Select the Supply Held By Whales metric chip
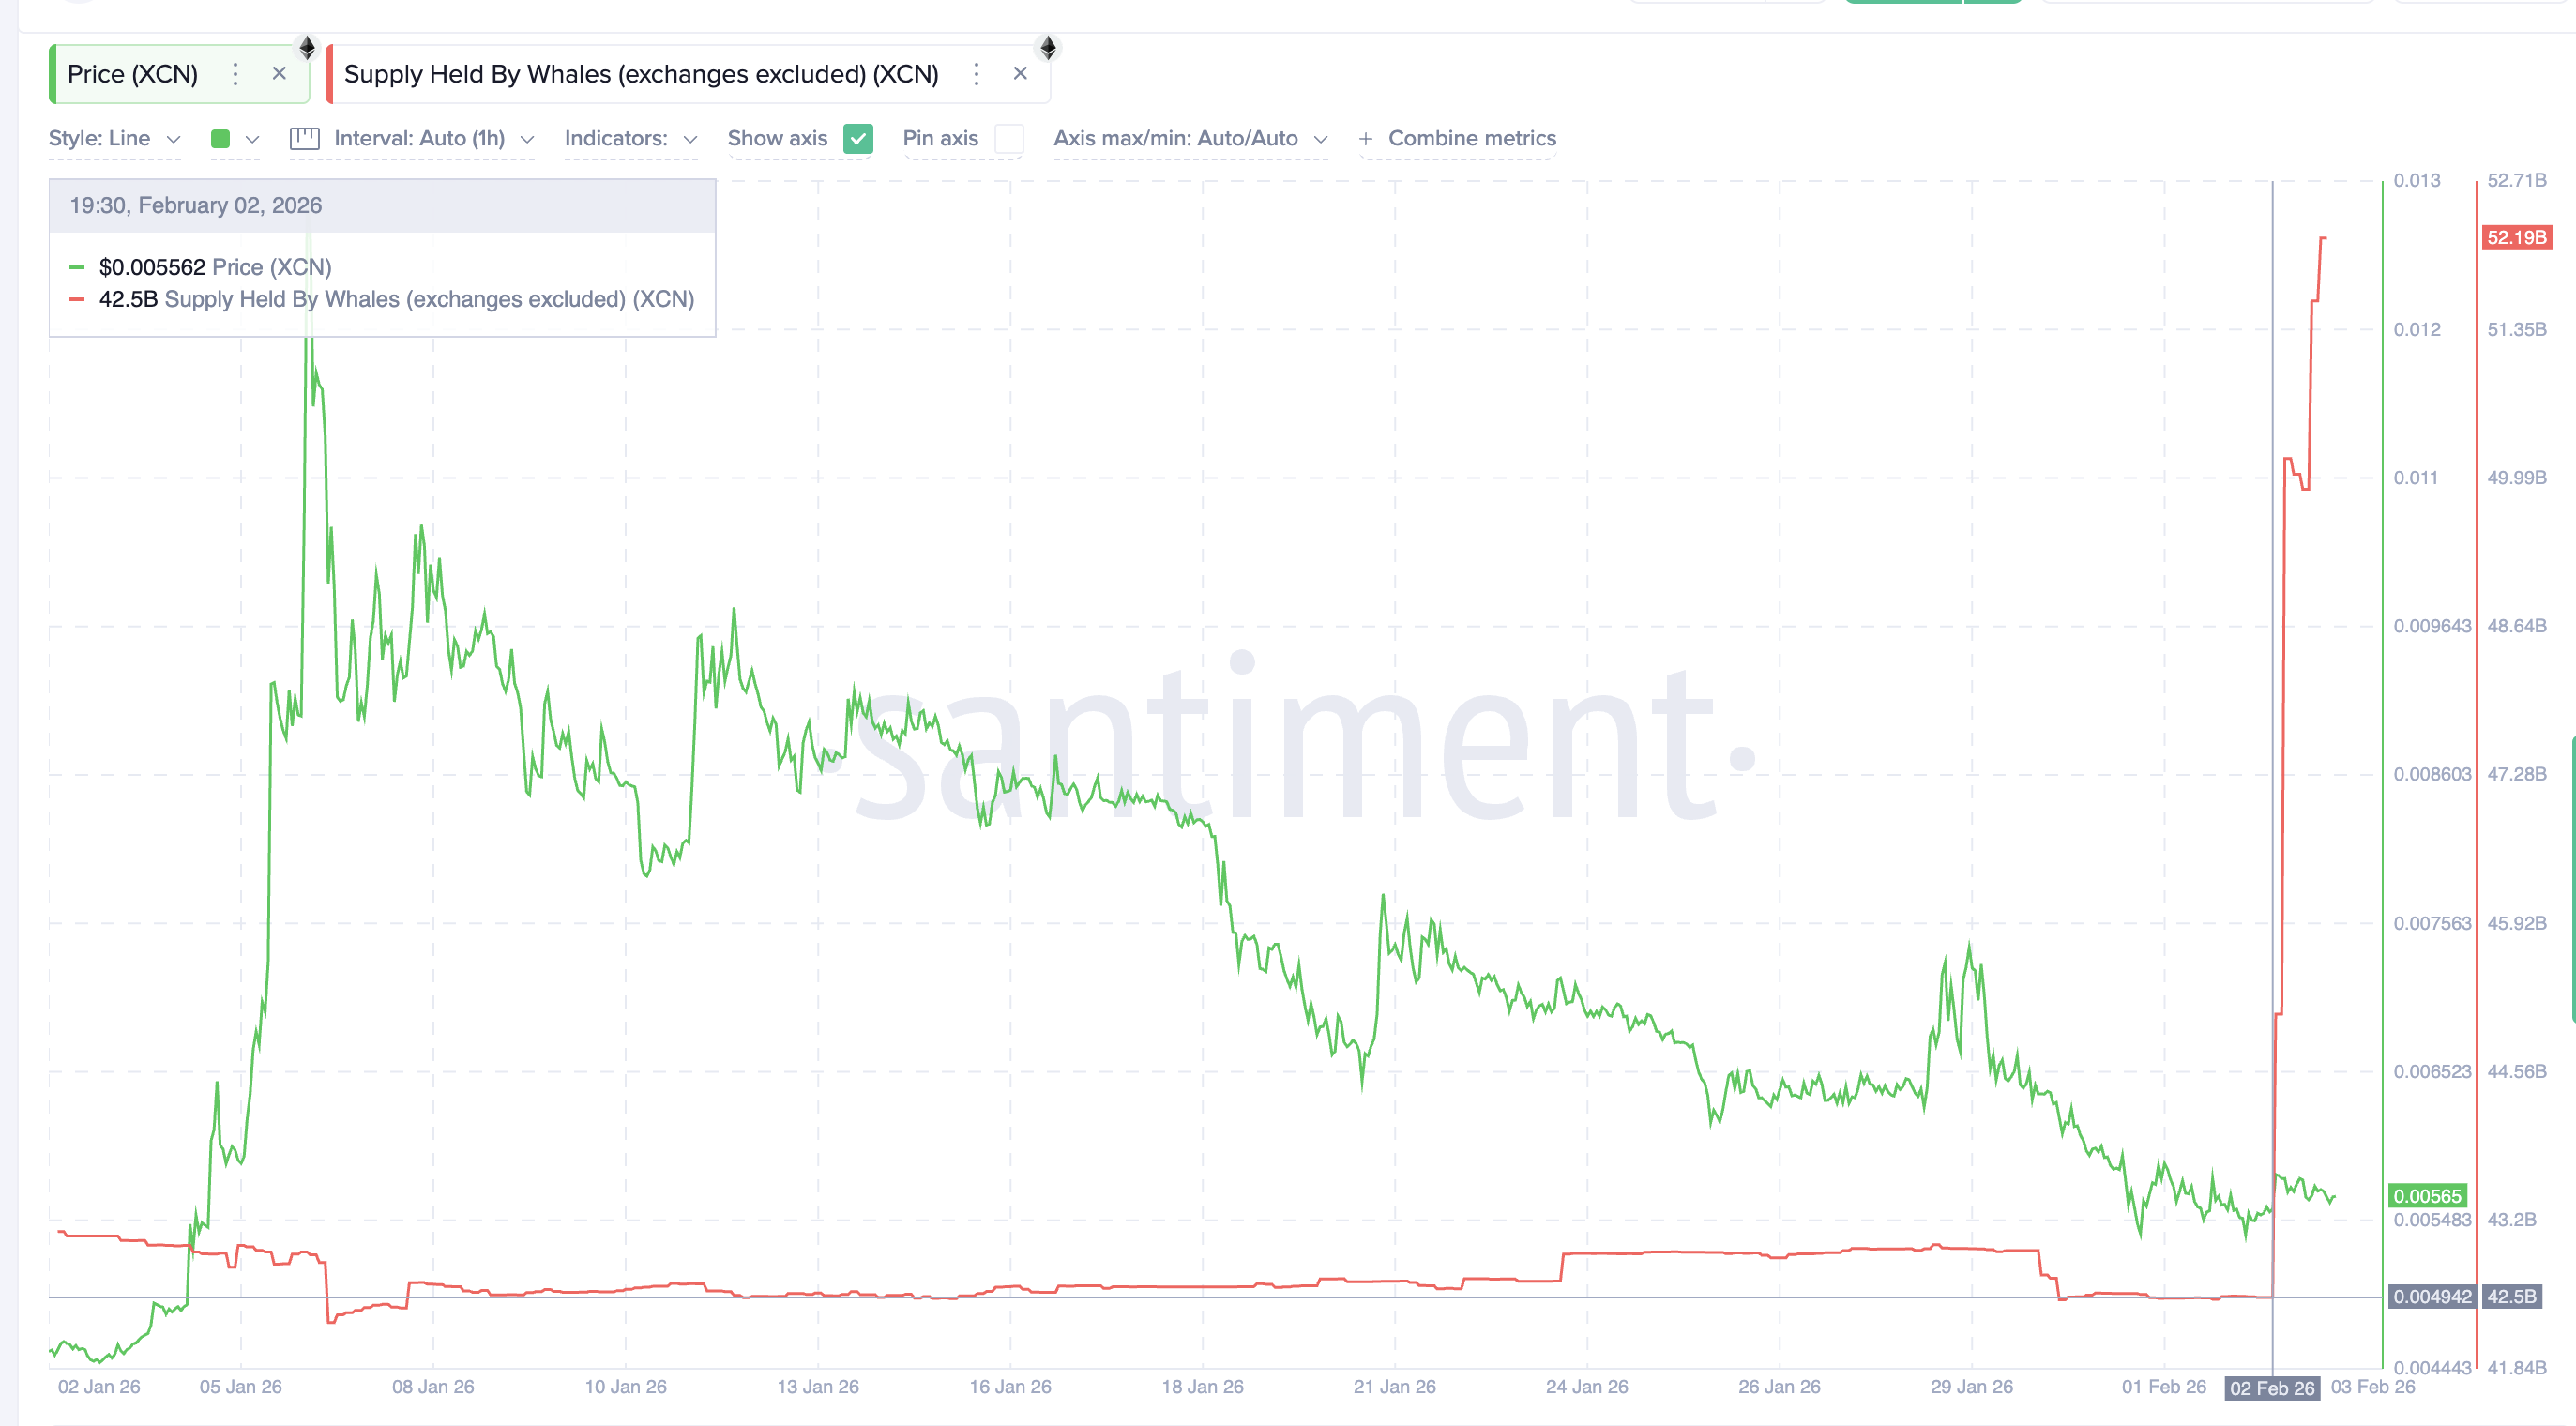 640,73
